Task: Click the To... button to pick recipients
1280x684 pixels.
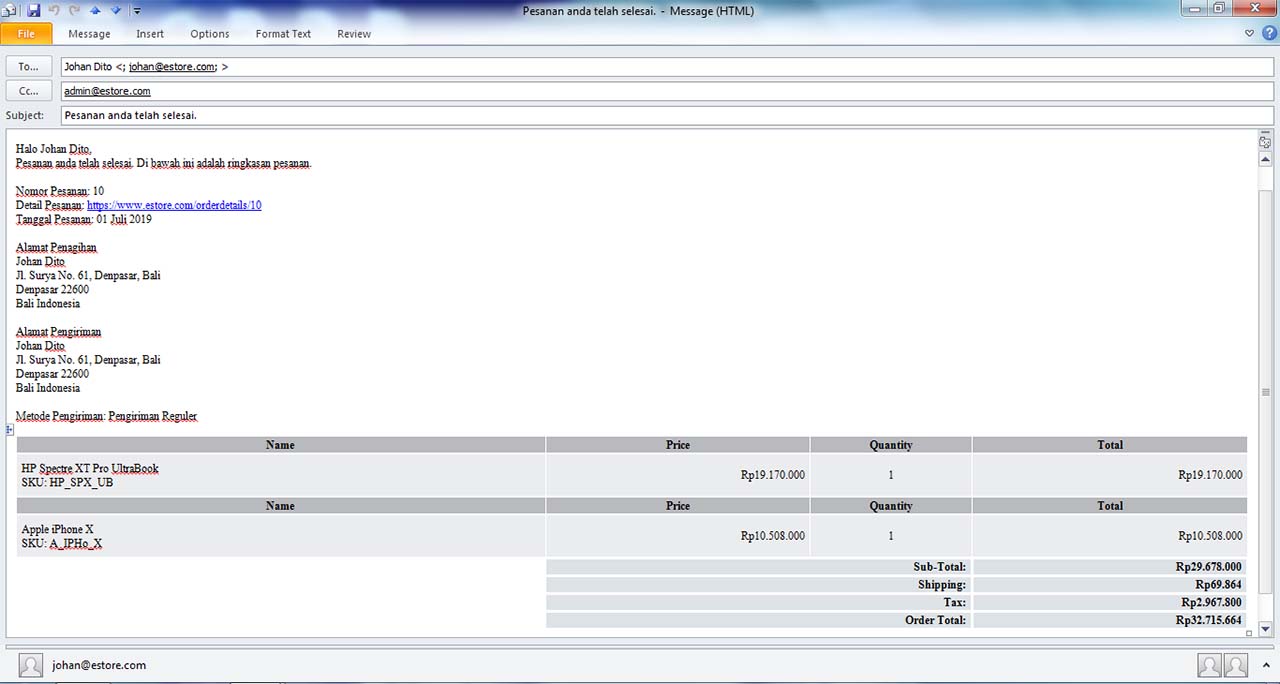Action: 29,67
